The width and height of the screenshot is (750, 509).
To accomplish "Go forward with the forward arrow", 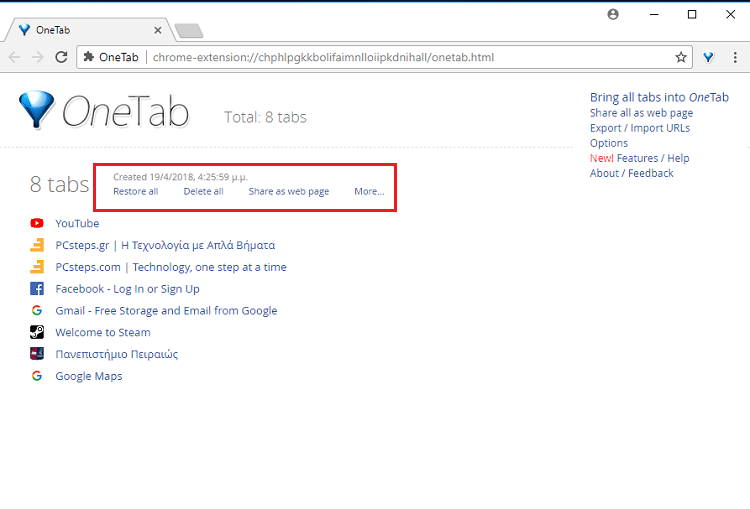I will click(38, 57).
